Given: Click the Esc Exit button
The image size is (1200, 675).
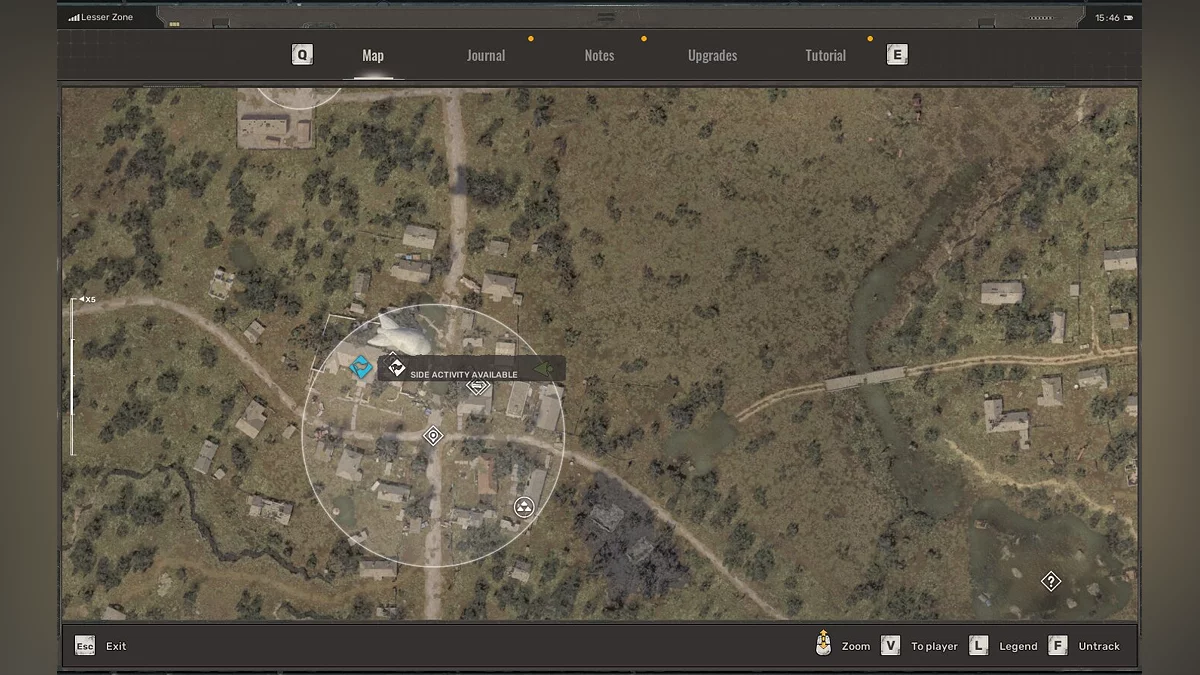Looking at the screenshot, I should point(100,646).
